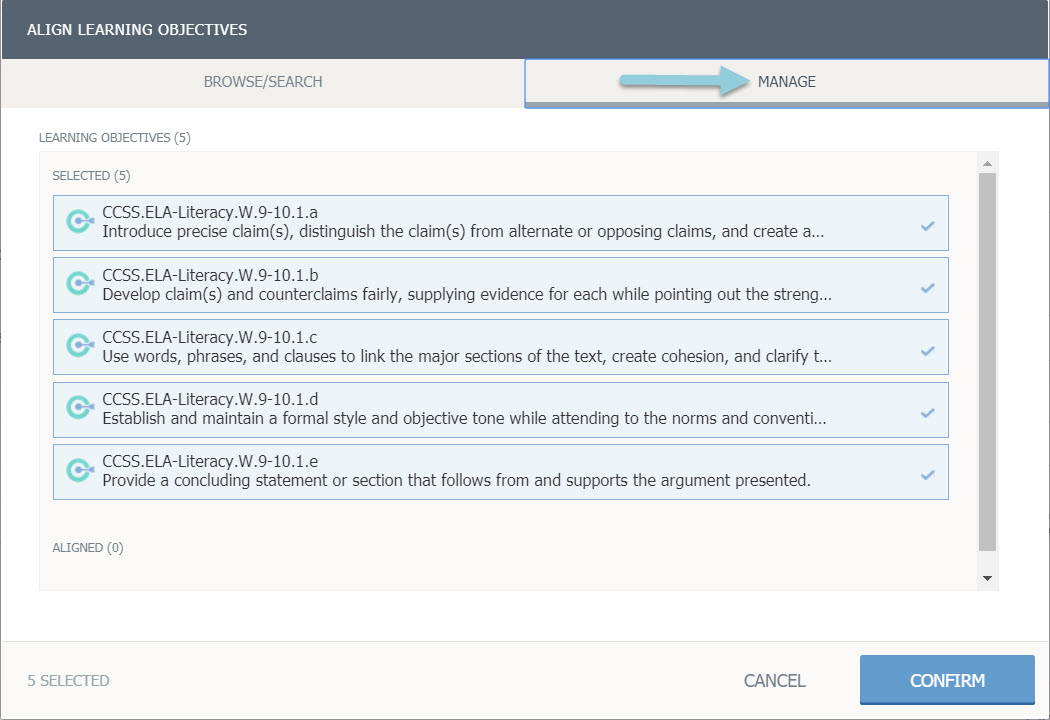Select the 'Introduce precise claim(s)' objective text

(462, 231)
